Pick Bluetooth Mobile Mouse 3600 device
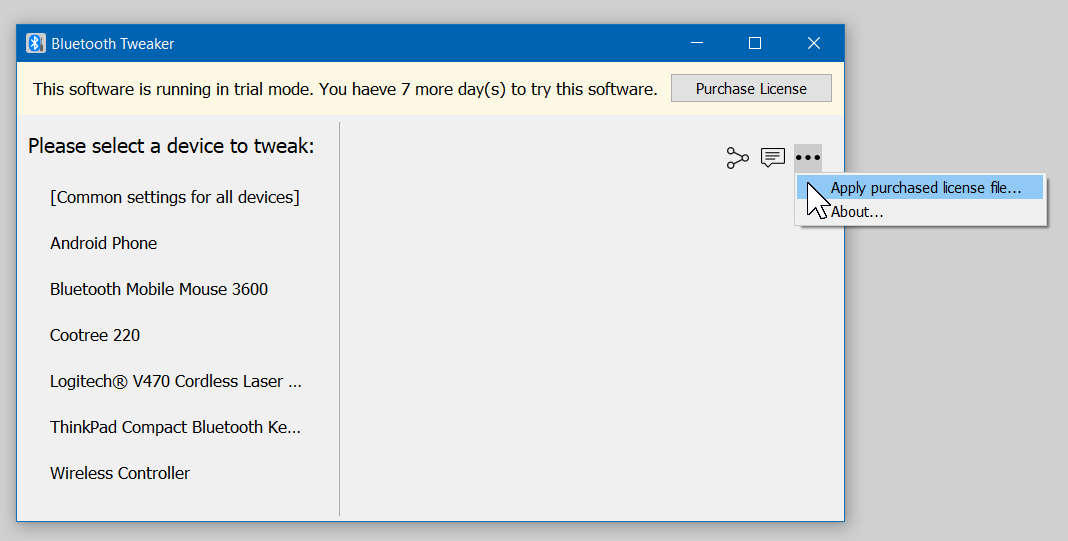 tap(159, 289)
